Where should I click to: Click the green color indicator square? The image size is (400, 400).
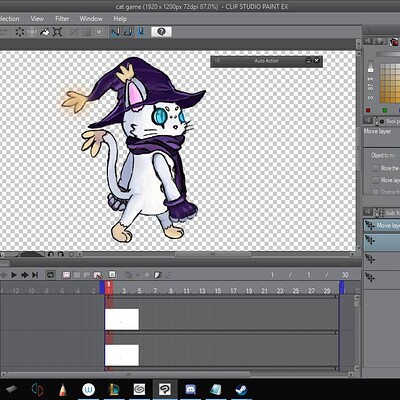pos(385,110)
